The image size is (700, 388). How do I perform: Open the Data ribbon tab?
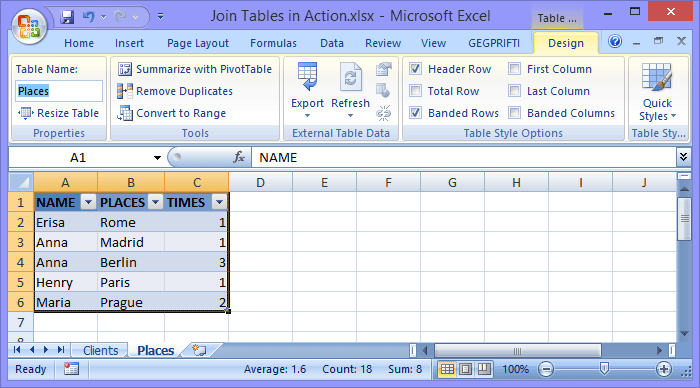tap(332, 43)
